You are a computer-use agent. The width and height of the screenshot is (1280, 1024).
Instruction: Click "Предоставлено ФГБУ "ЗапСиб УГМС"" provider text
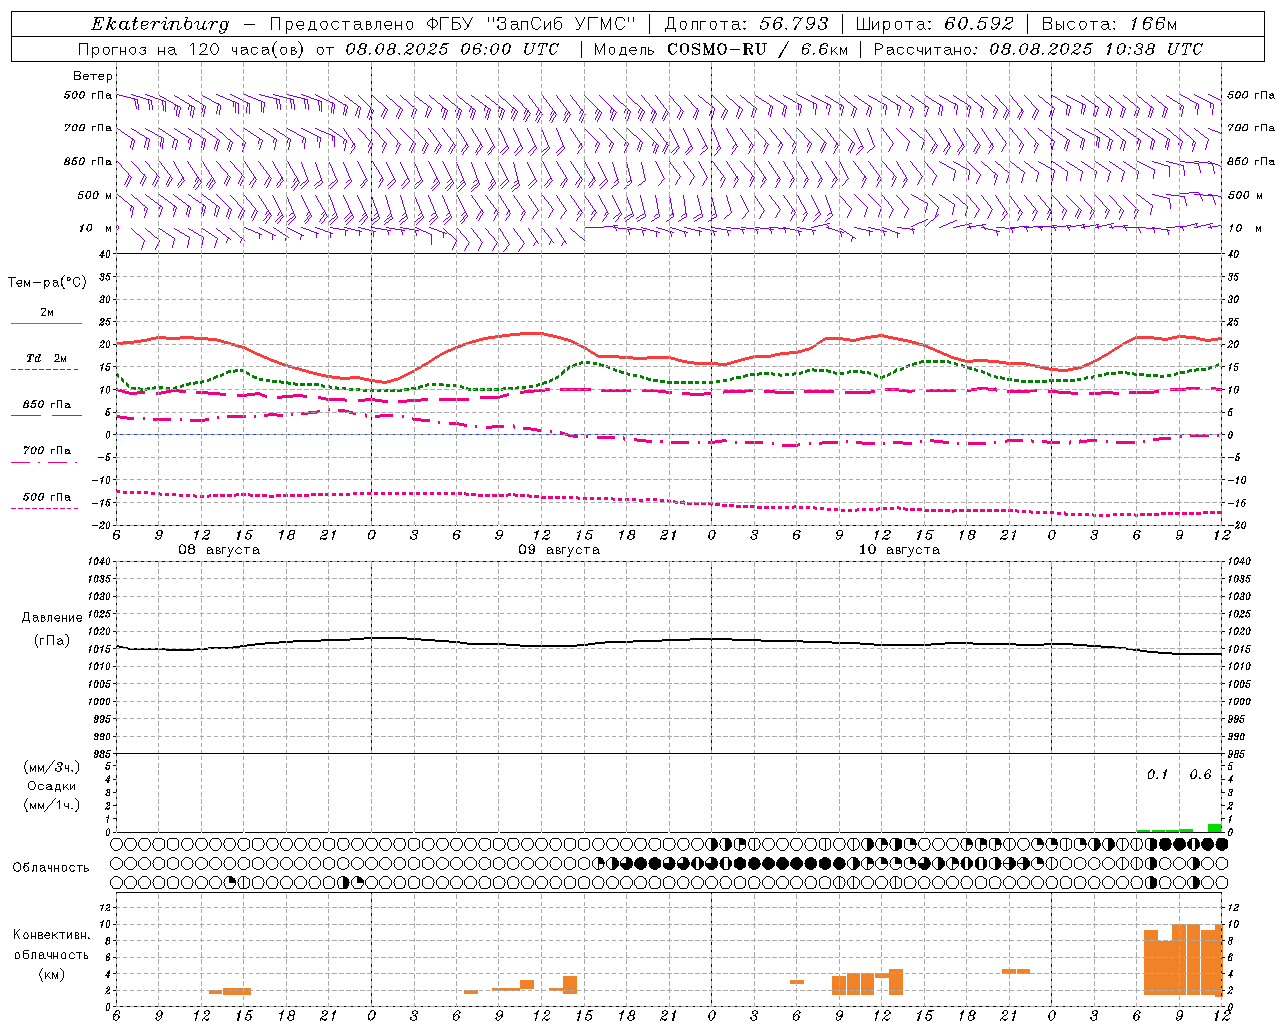[454, 24]
